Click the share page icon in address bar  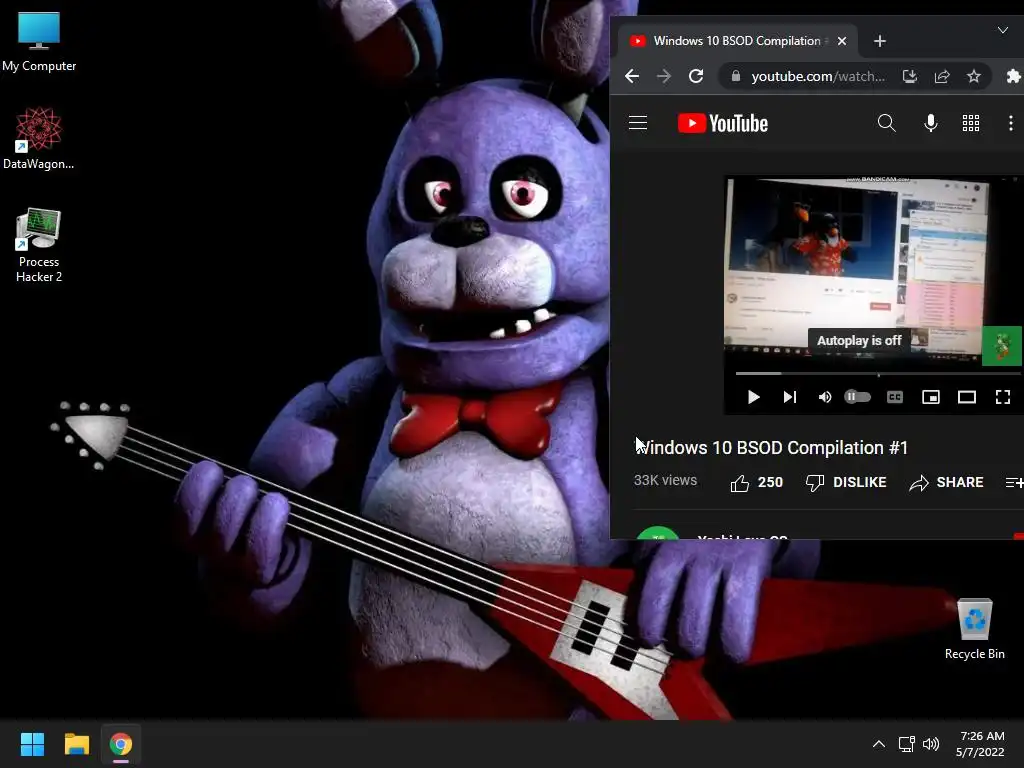pyautogui.click(x=942, y=76)
